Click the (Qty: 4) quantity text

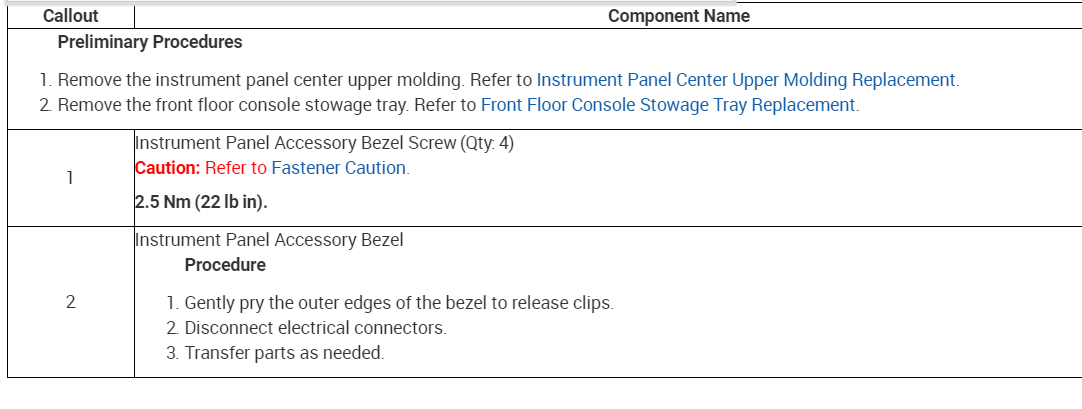[x=487, y=143]
